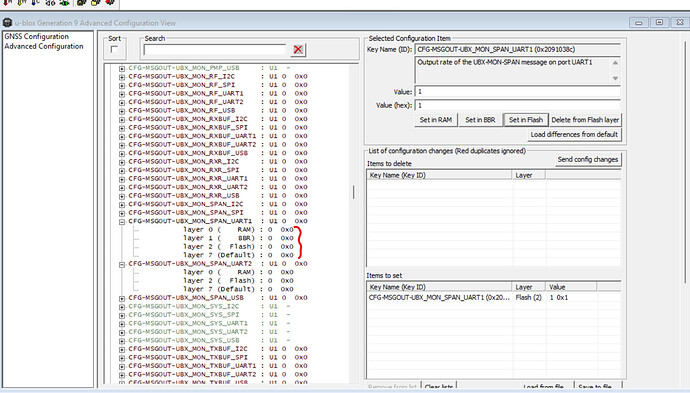Click the Set in RAM button
This screenshot has width=690, height=393.
click(436, 120)
